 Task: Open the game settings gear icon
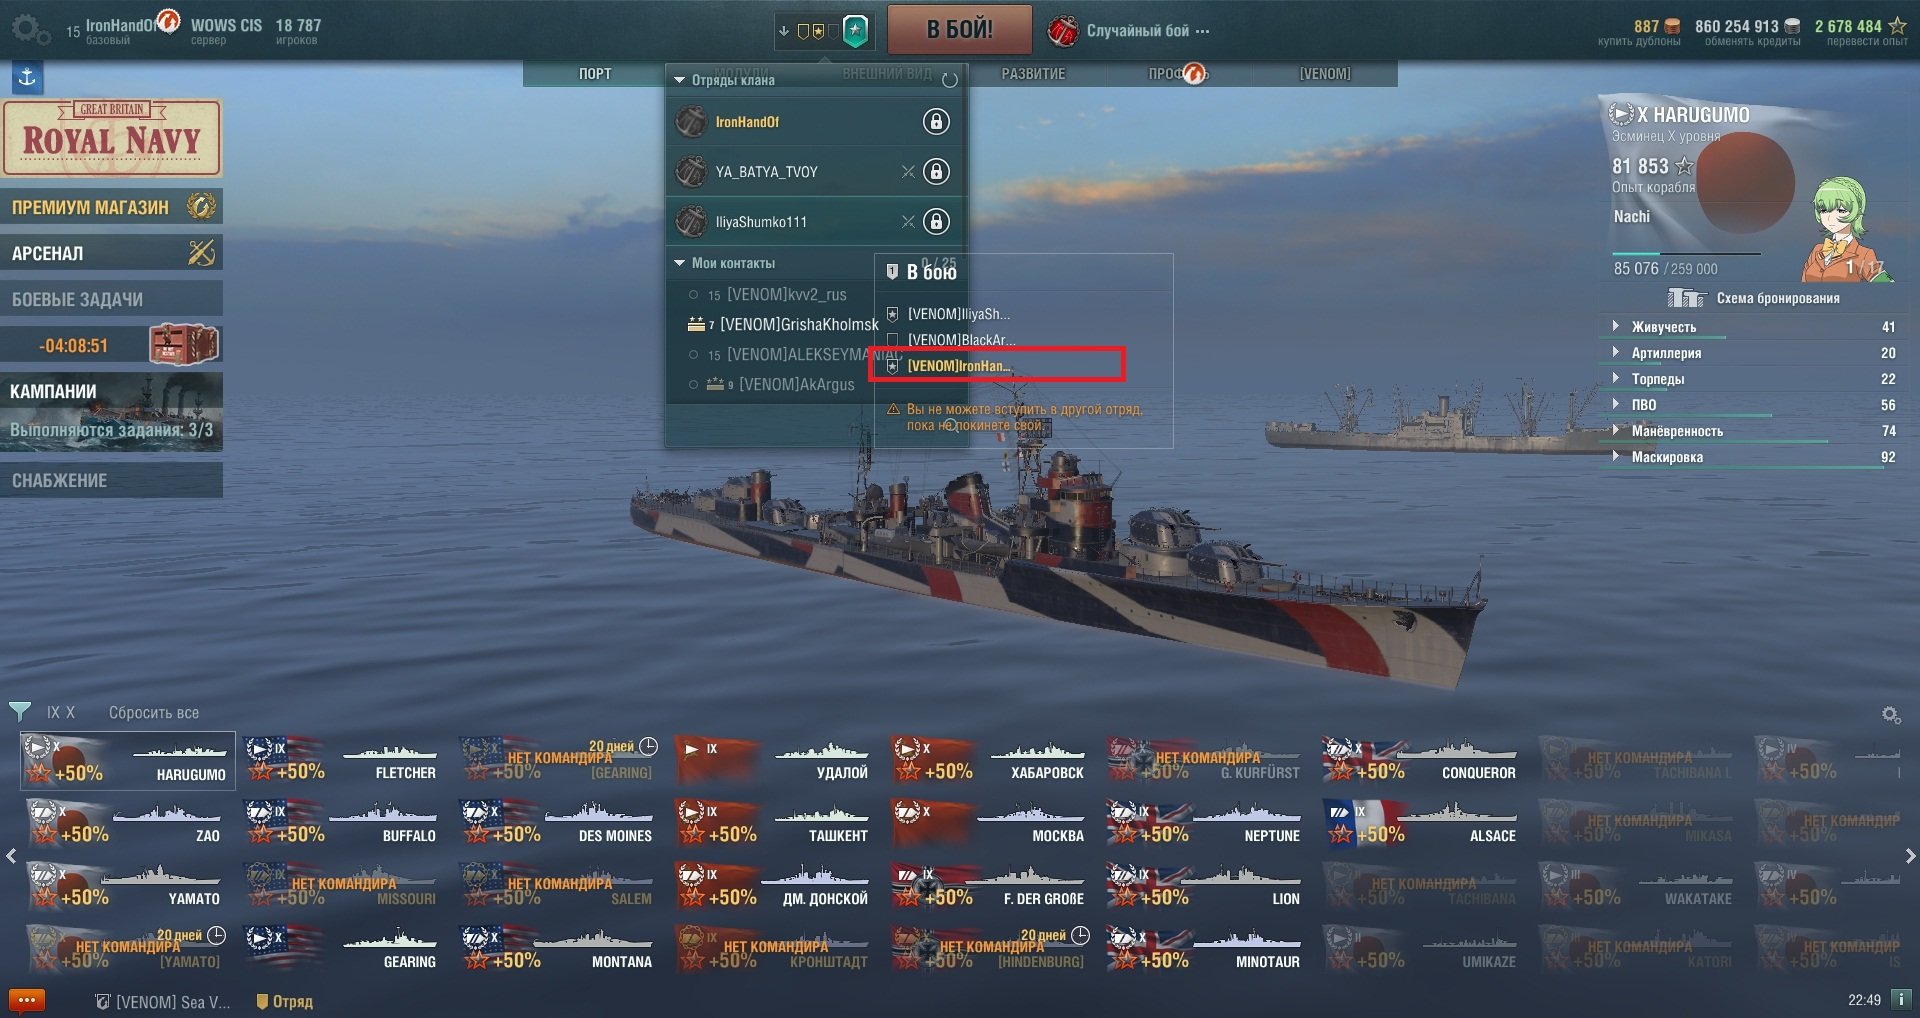click(30, 29)
